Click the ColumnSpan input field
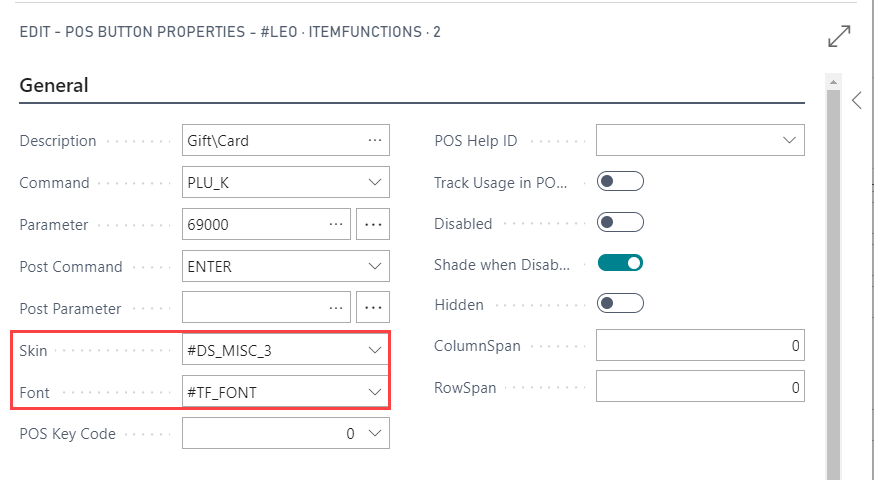 click(700, 346)
